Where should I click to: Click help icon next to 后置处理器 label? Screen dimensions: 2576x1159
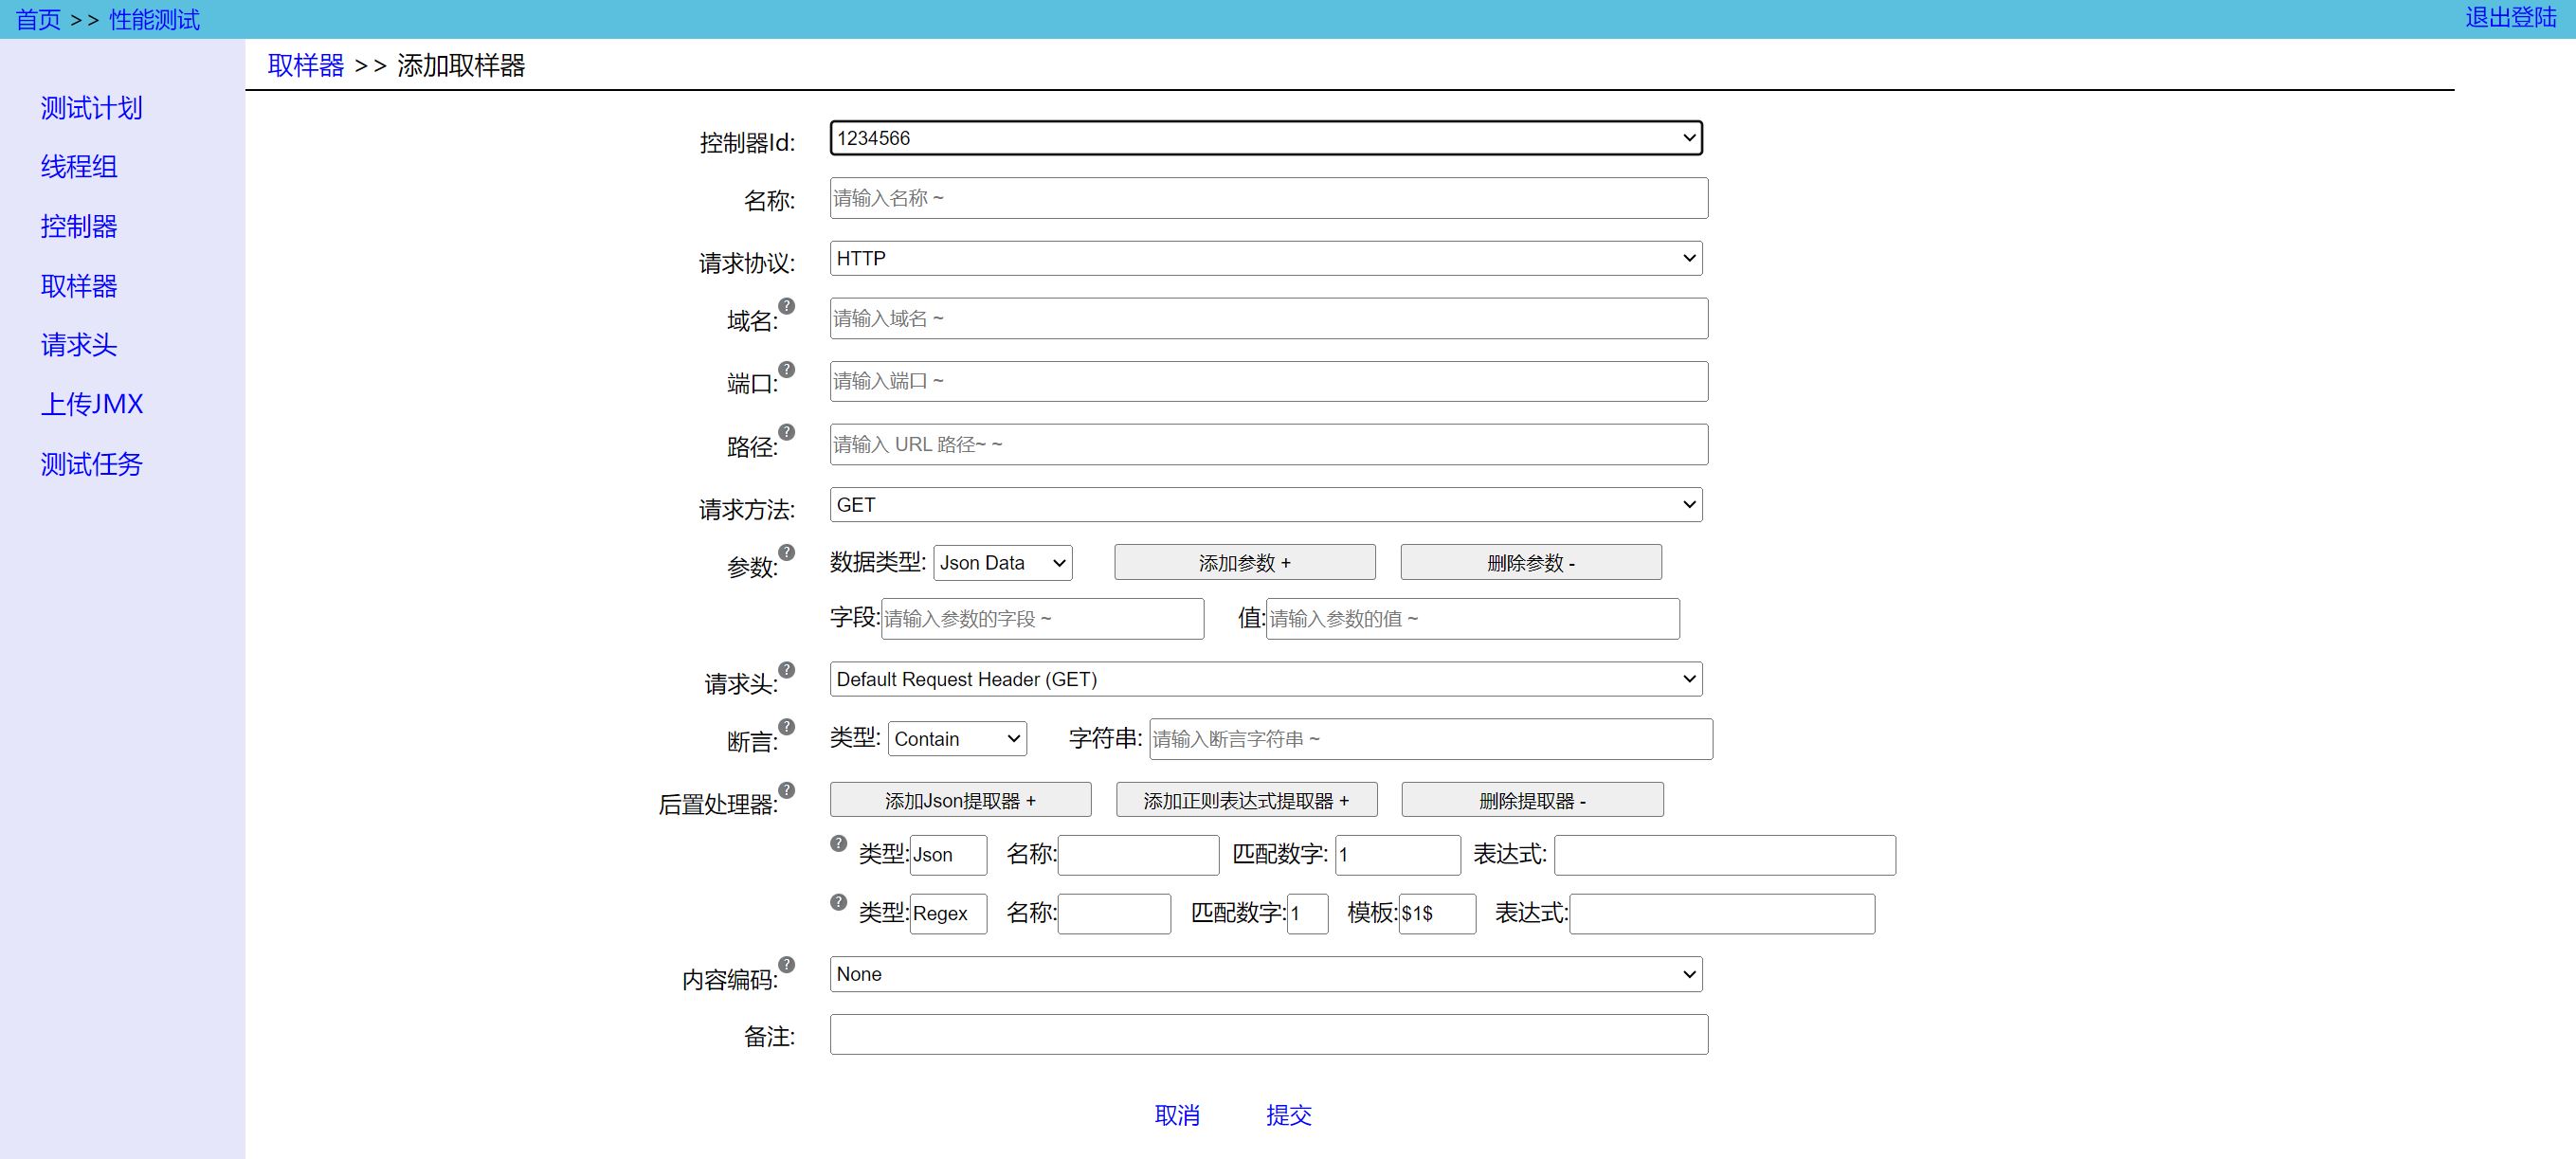click(787, 790)
